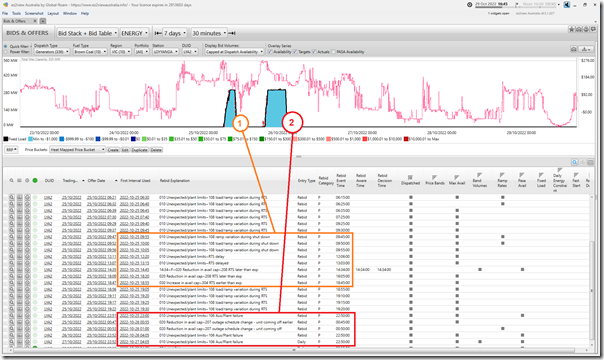
Task: Click the Price Bands column flag header
Action: pyautogui.click(x=435, y=180)
